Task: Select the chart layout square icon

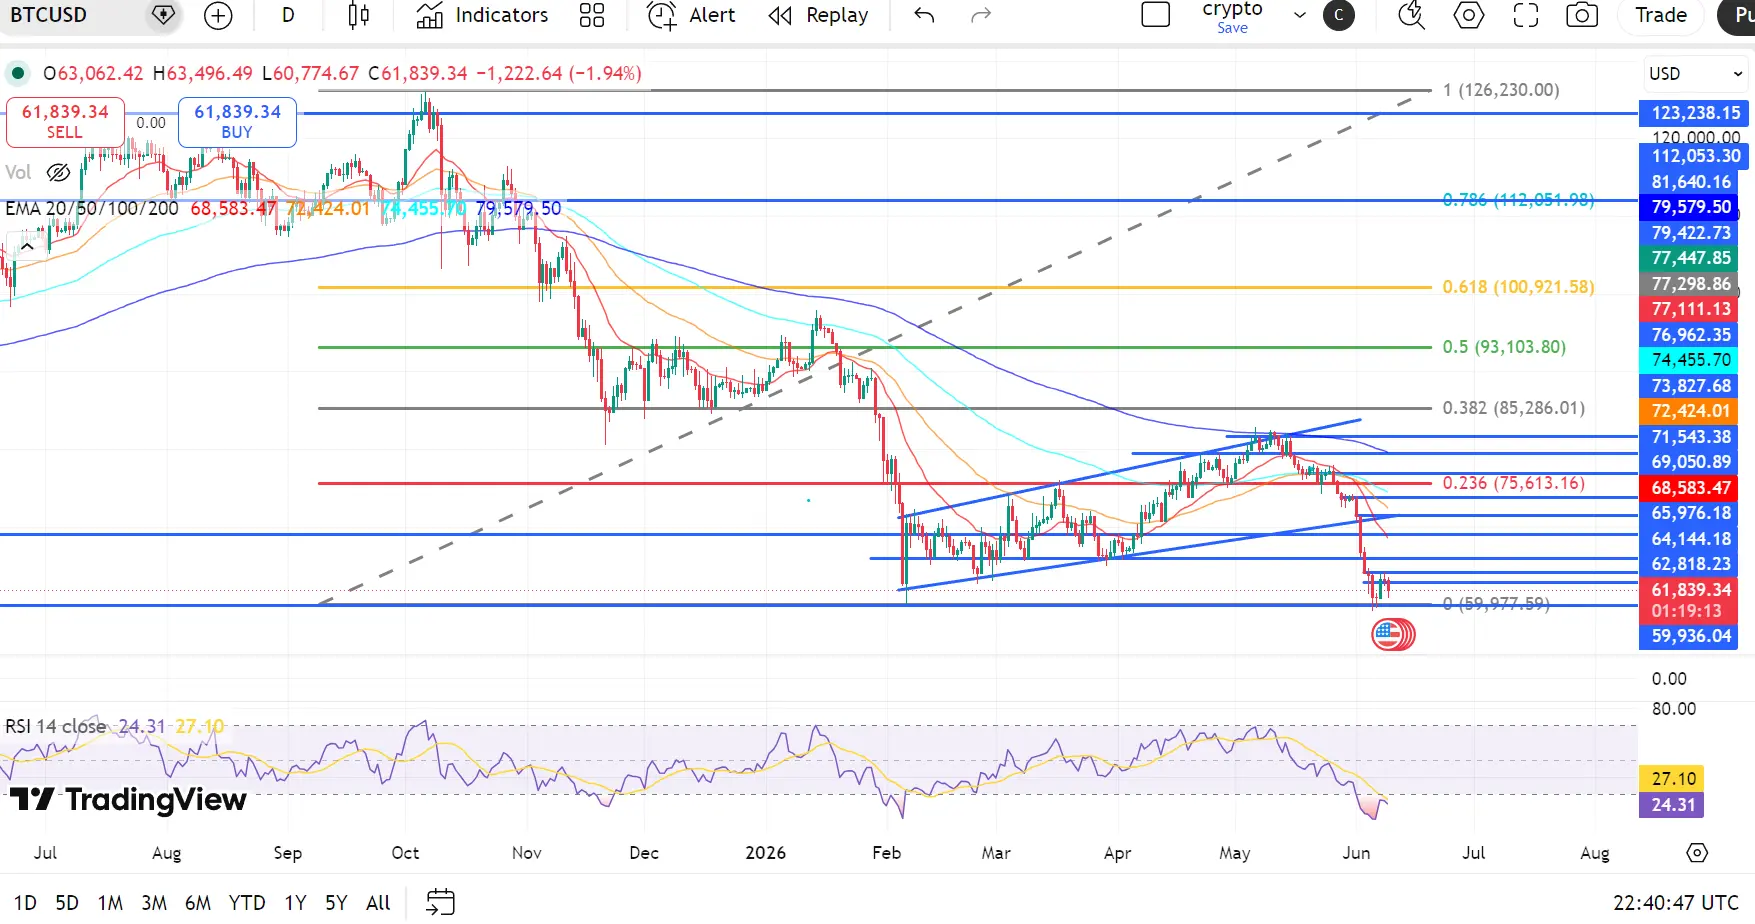Action: (x=1156, y=15)
